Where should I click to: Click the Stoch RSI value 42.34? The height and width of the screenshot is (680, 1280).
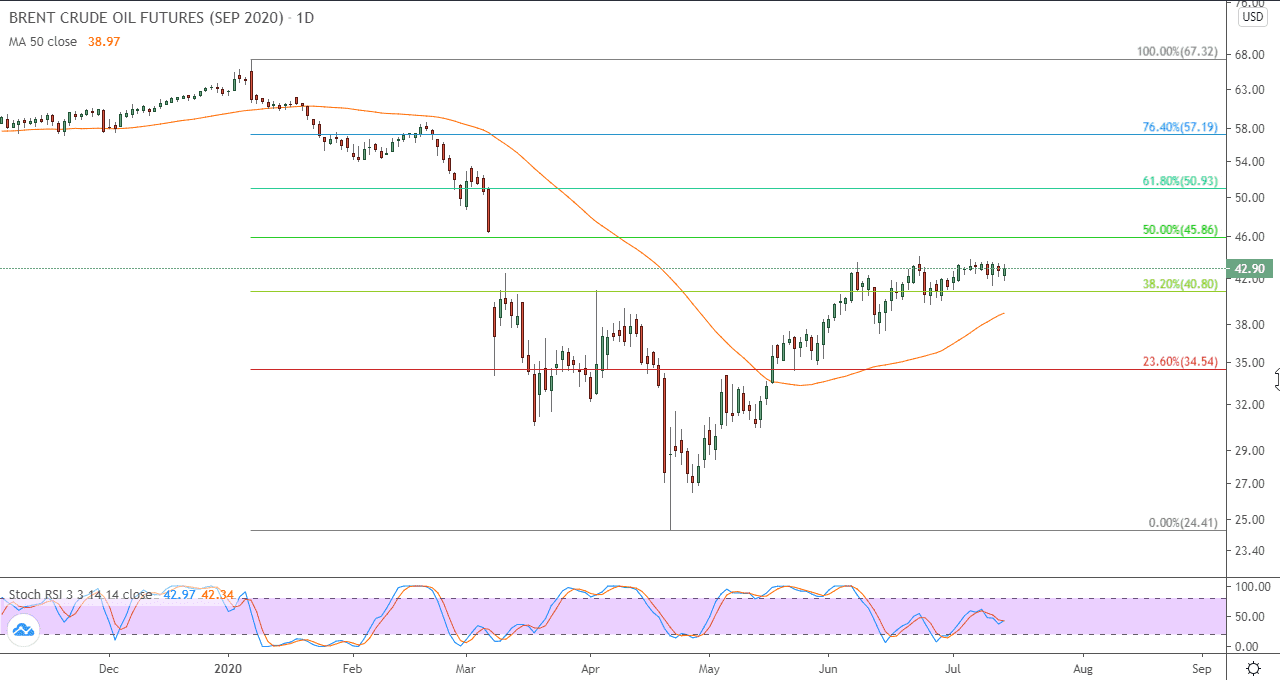tap(217, 594)
